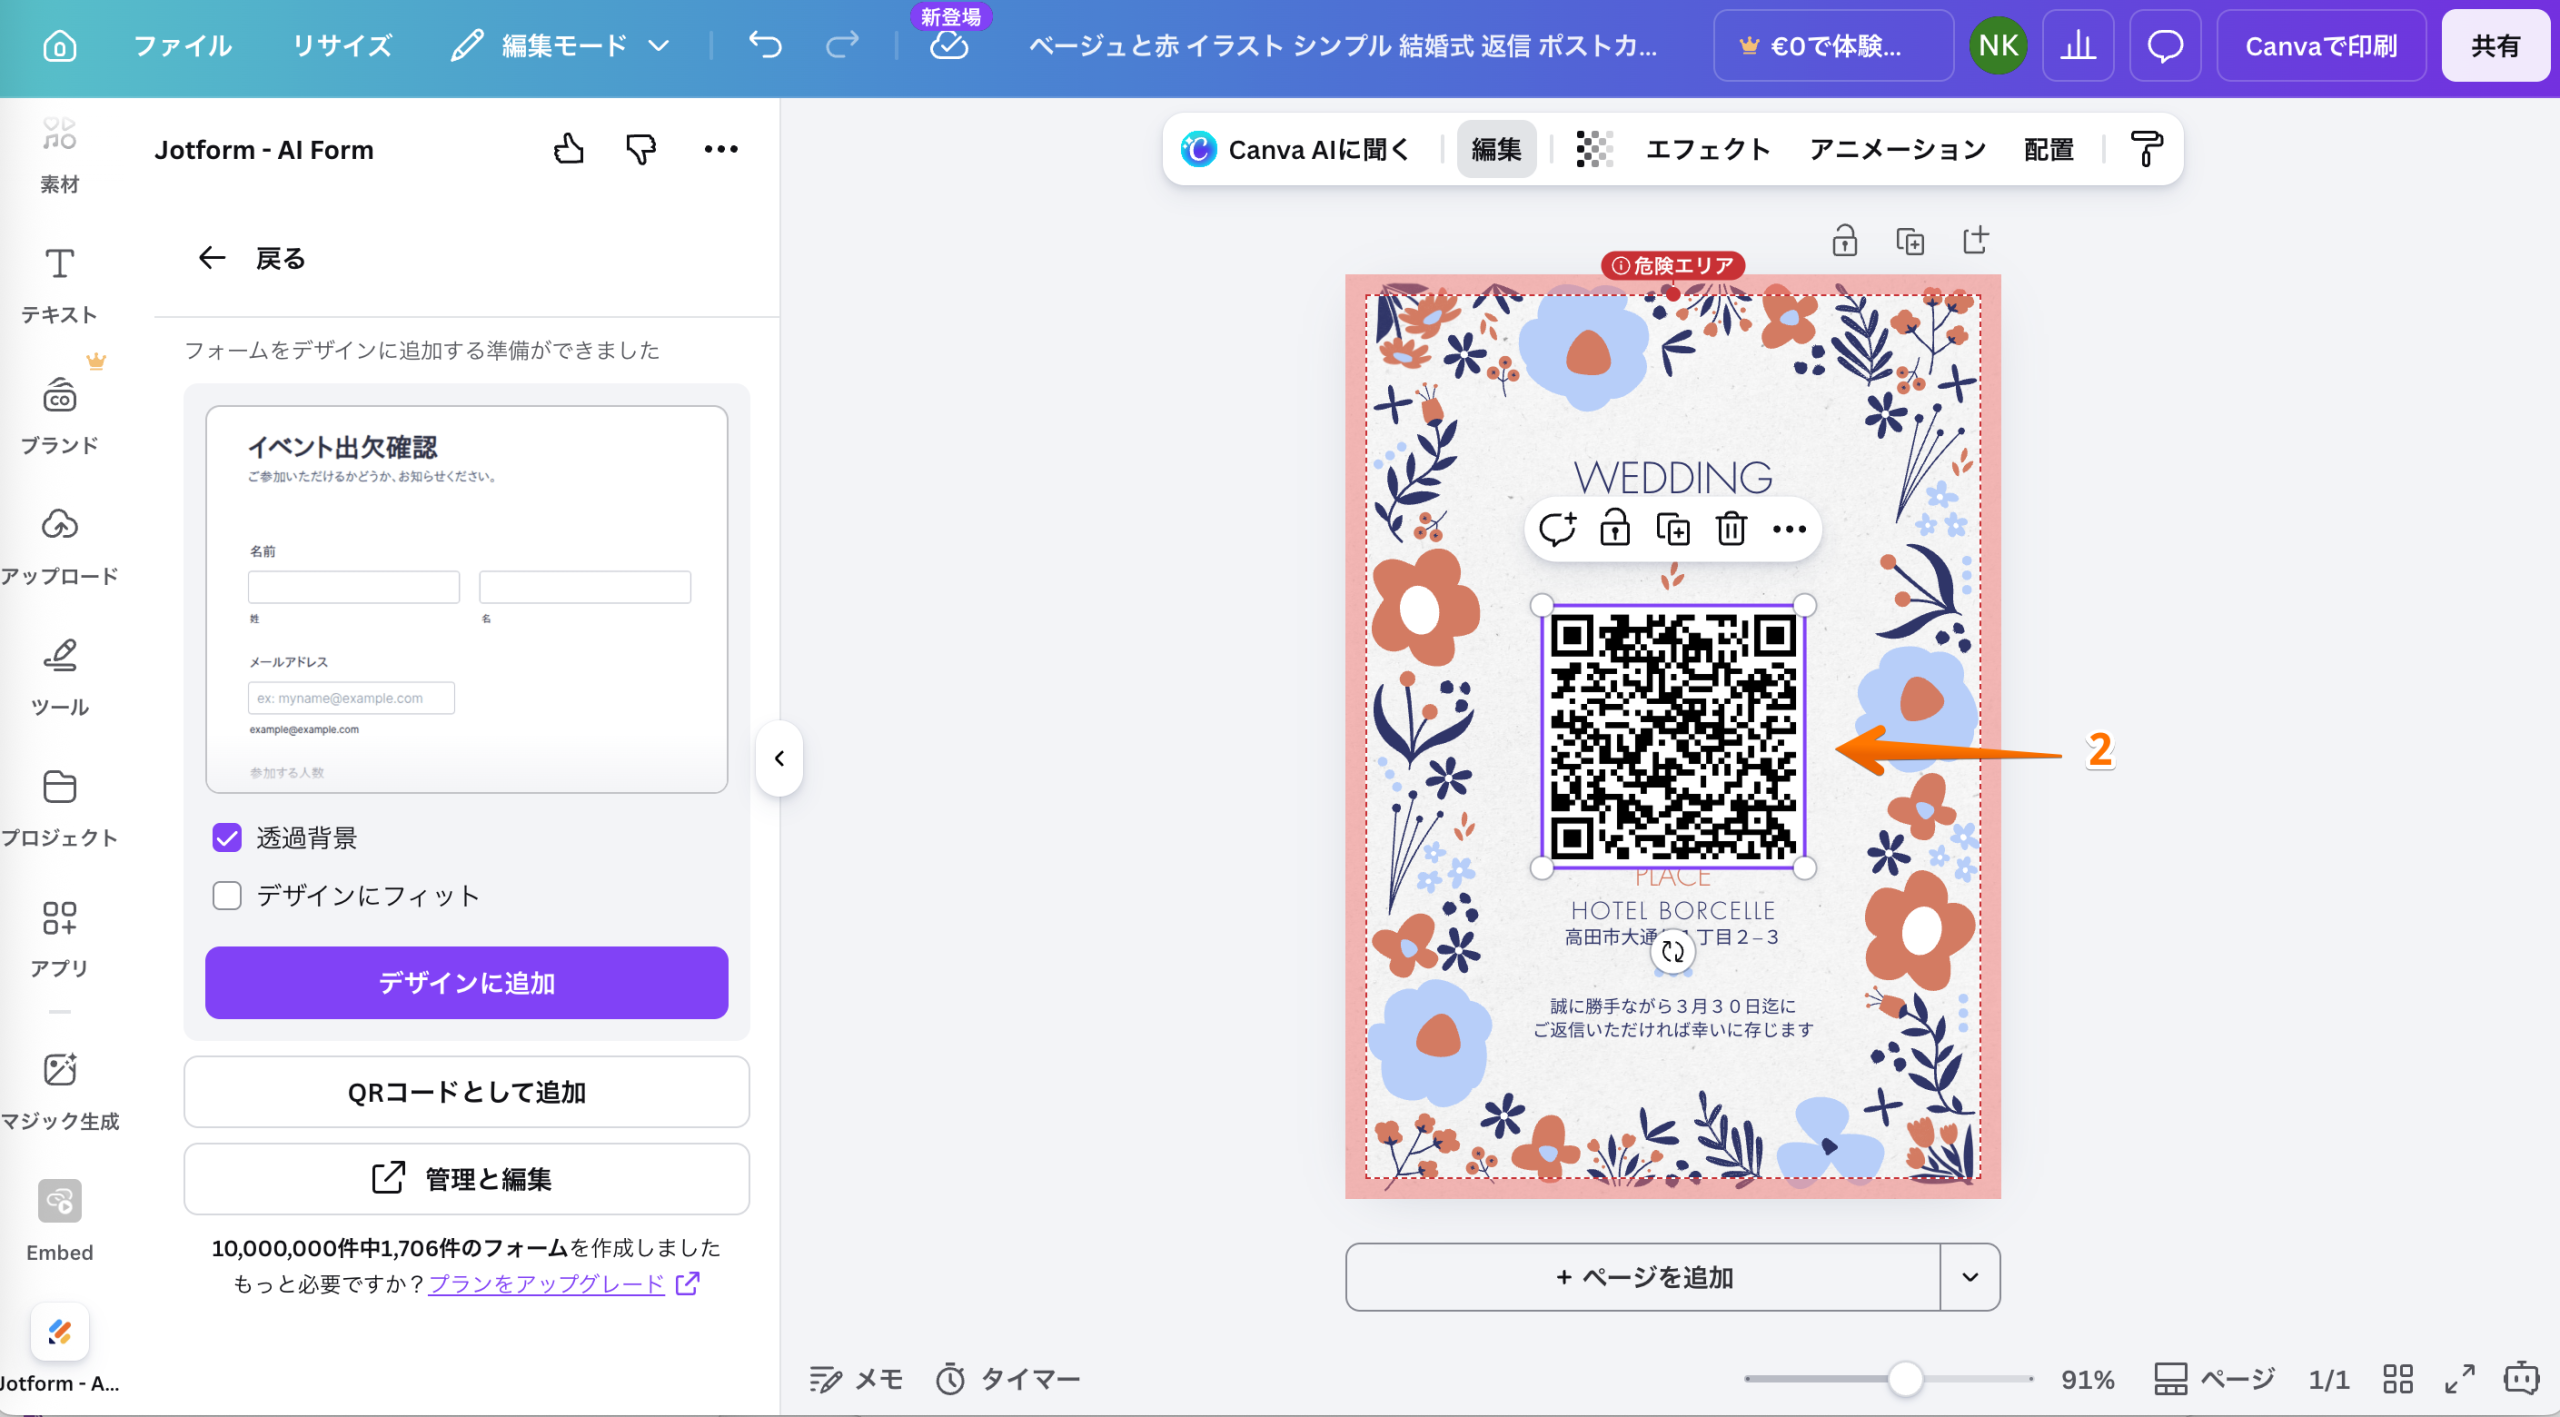Viewport: 2560px width, 1417px height.
Task: Duplicate the page icon above canvas
Action: tap(1910, 241)
